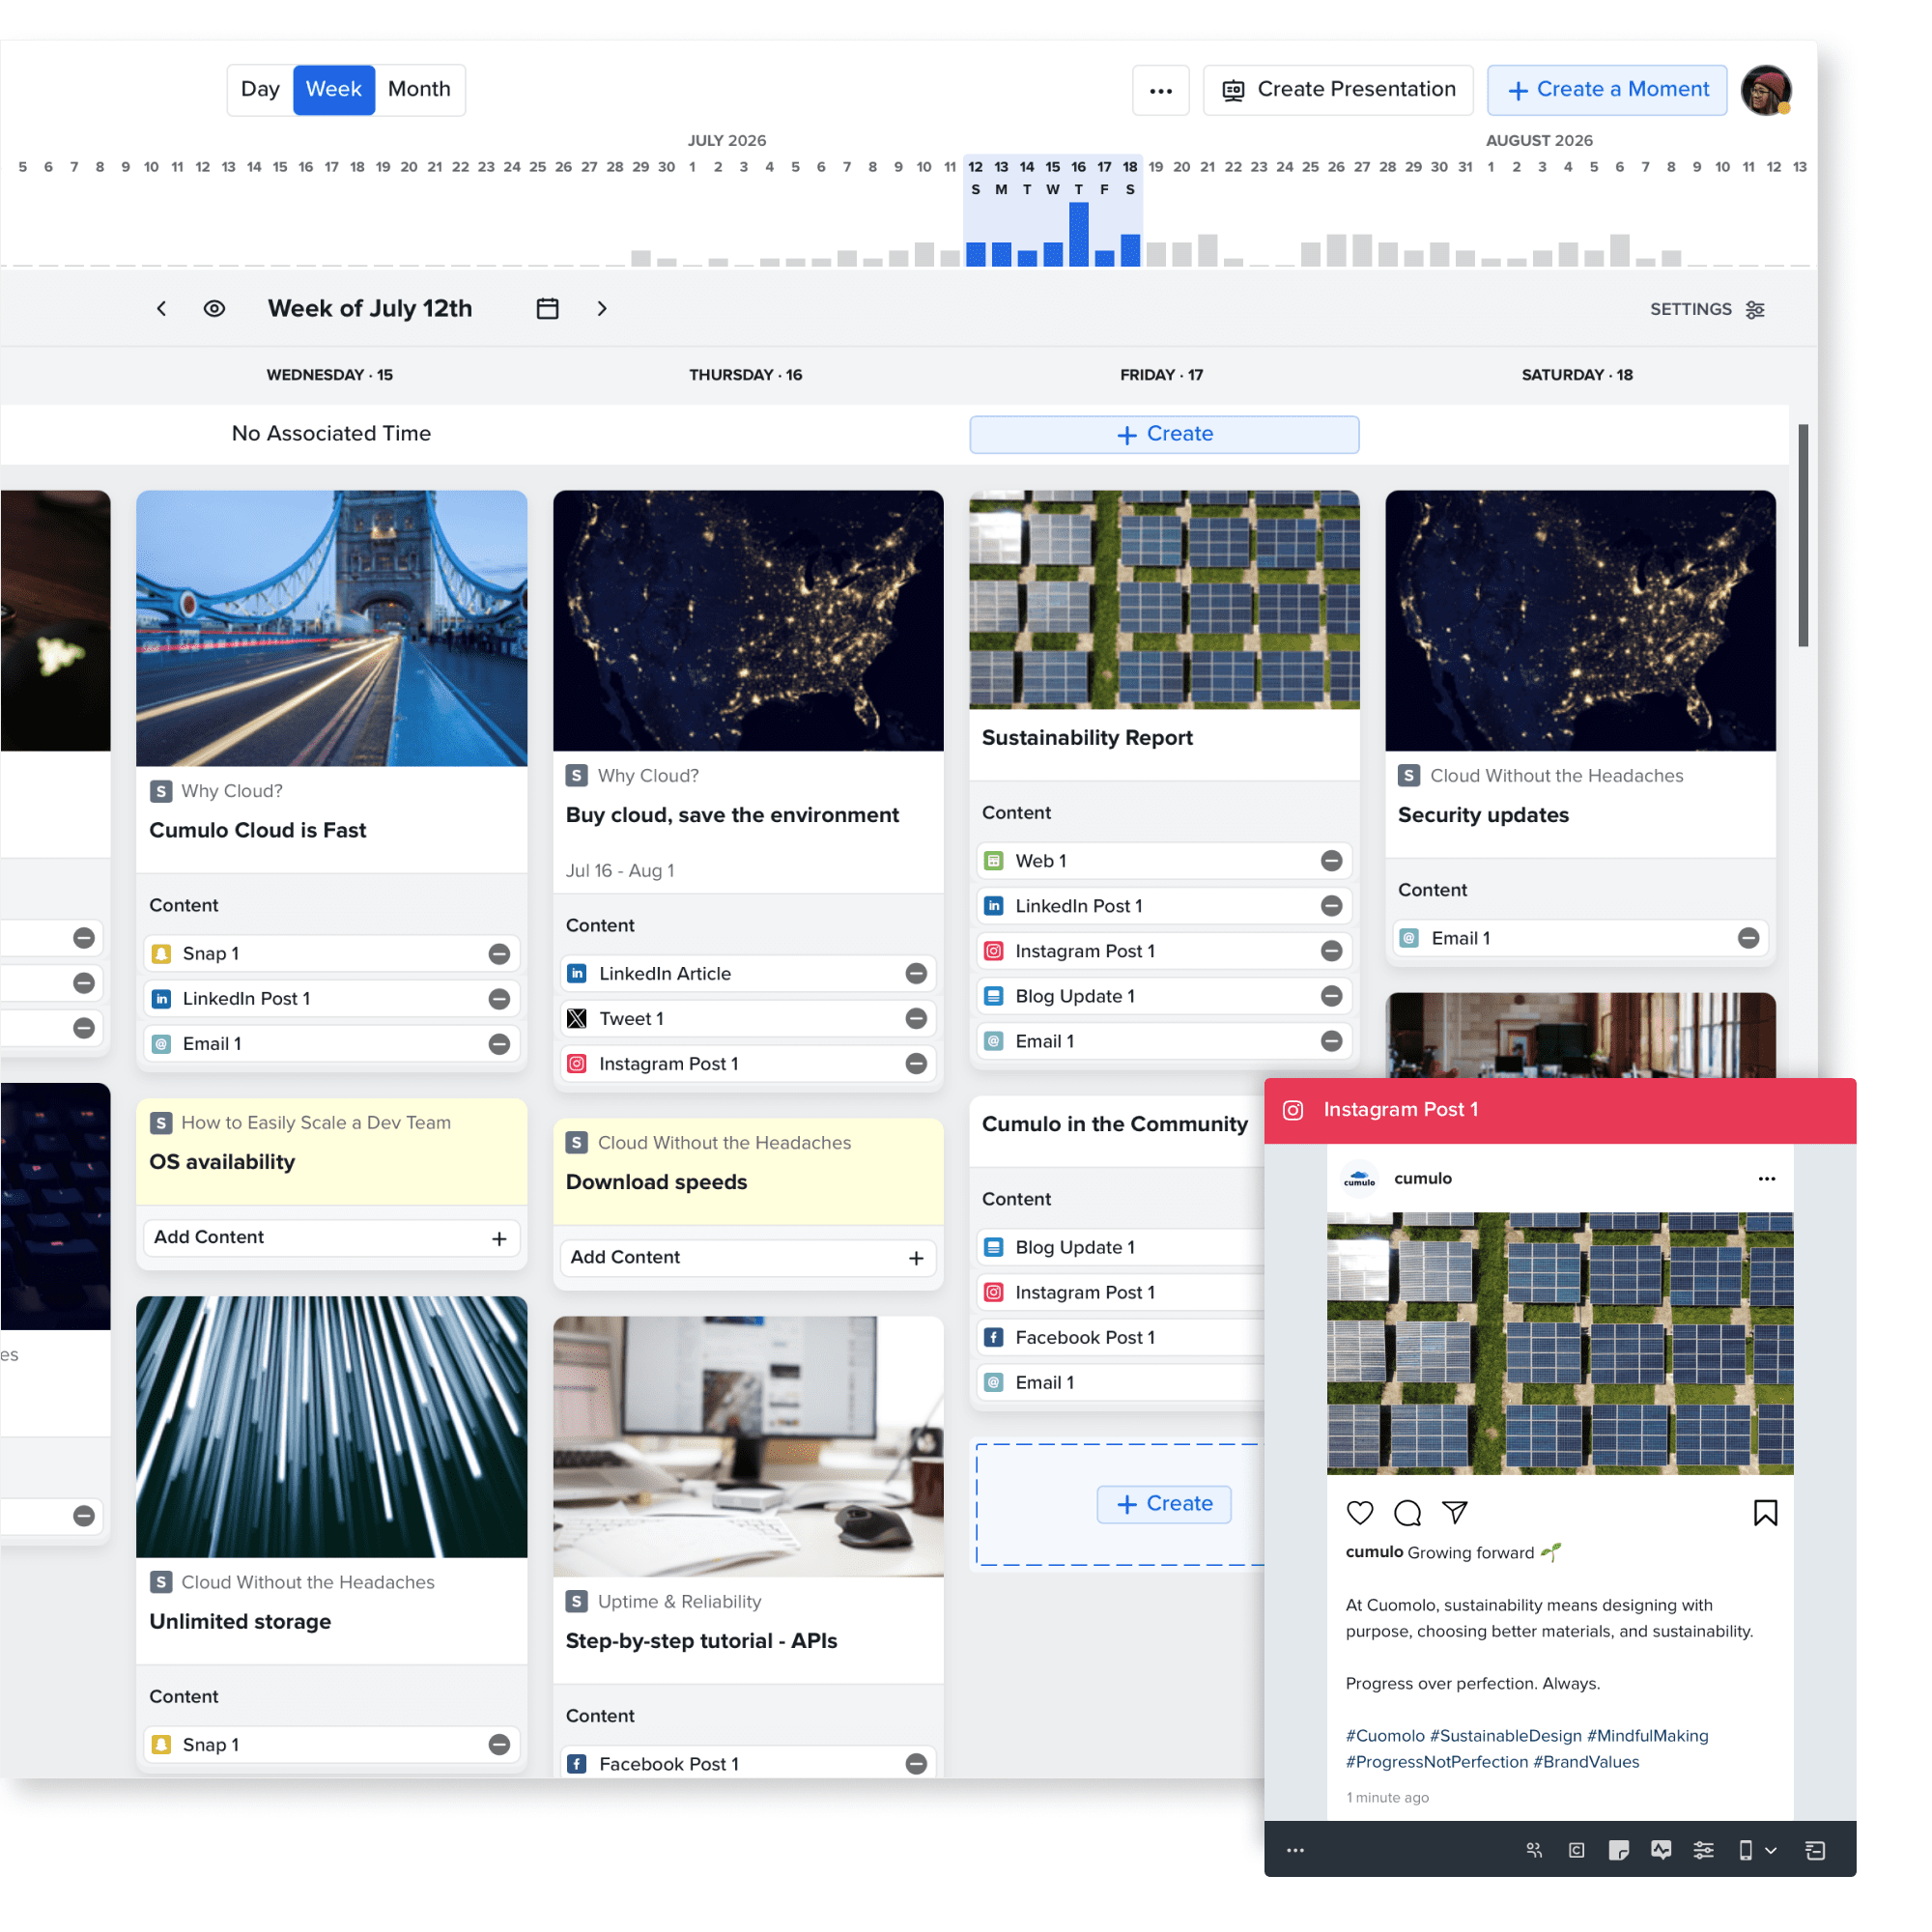Click the sticky note icon in preview toolbar
The width and height of the screenshot is (1932, 1932).
[x=1618, y=1850]
